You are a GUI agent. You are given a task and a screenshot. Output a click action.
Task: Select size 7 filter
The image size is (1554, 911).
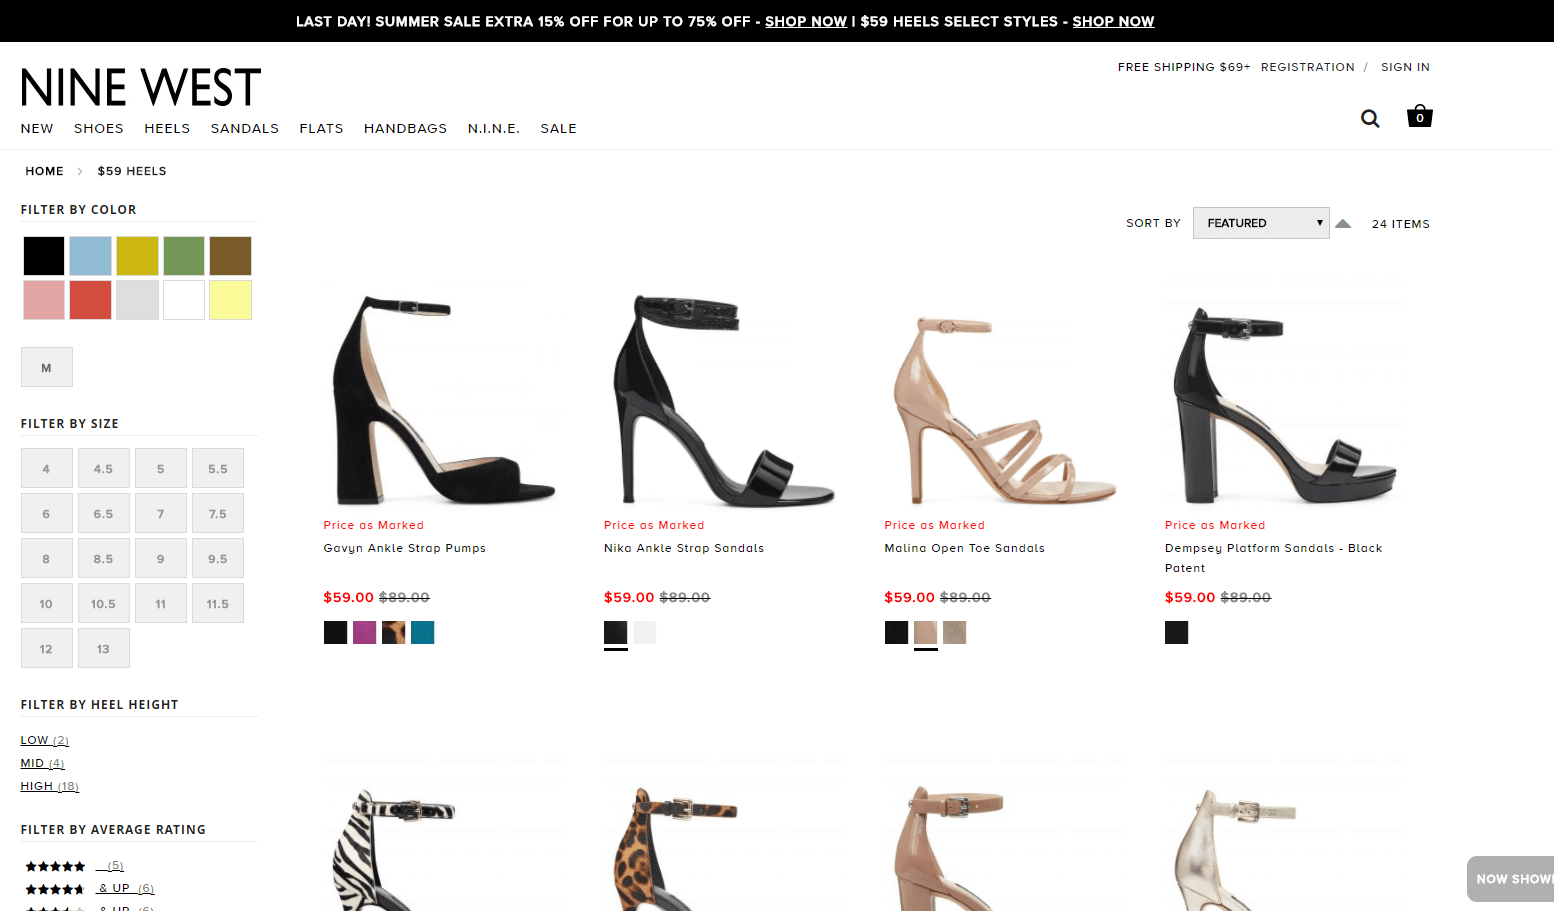point(161,513)
